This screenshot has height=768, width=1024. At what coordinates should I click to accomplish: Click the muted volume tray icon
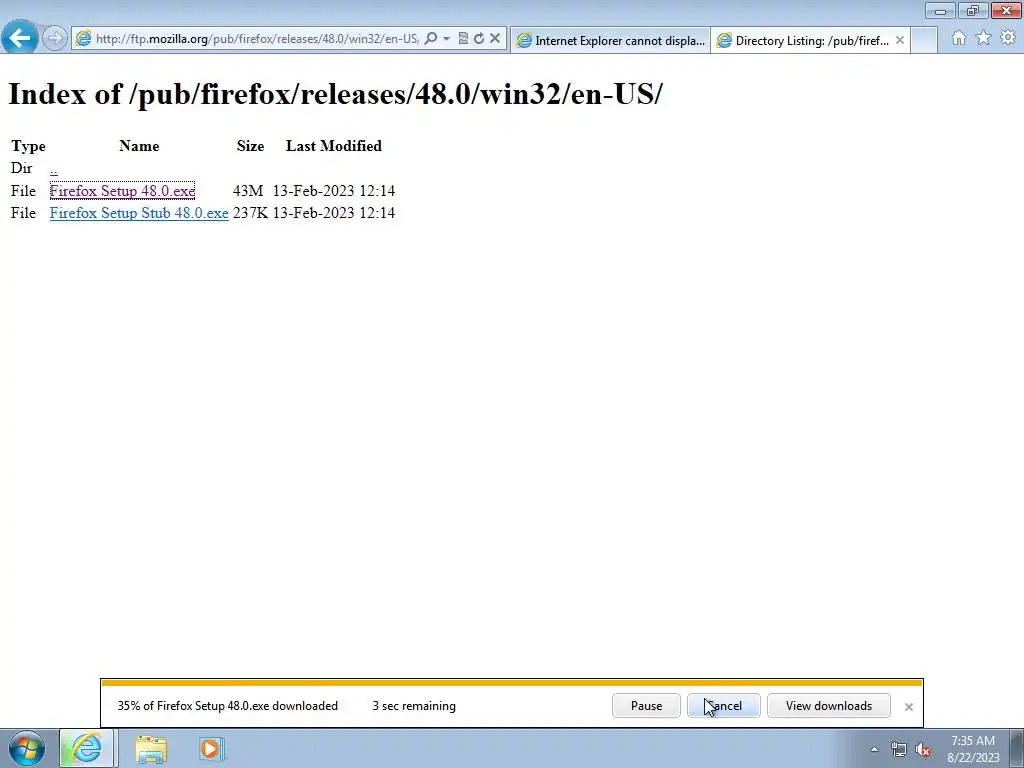(923, 750)
